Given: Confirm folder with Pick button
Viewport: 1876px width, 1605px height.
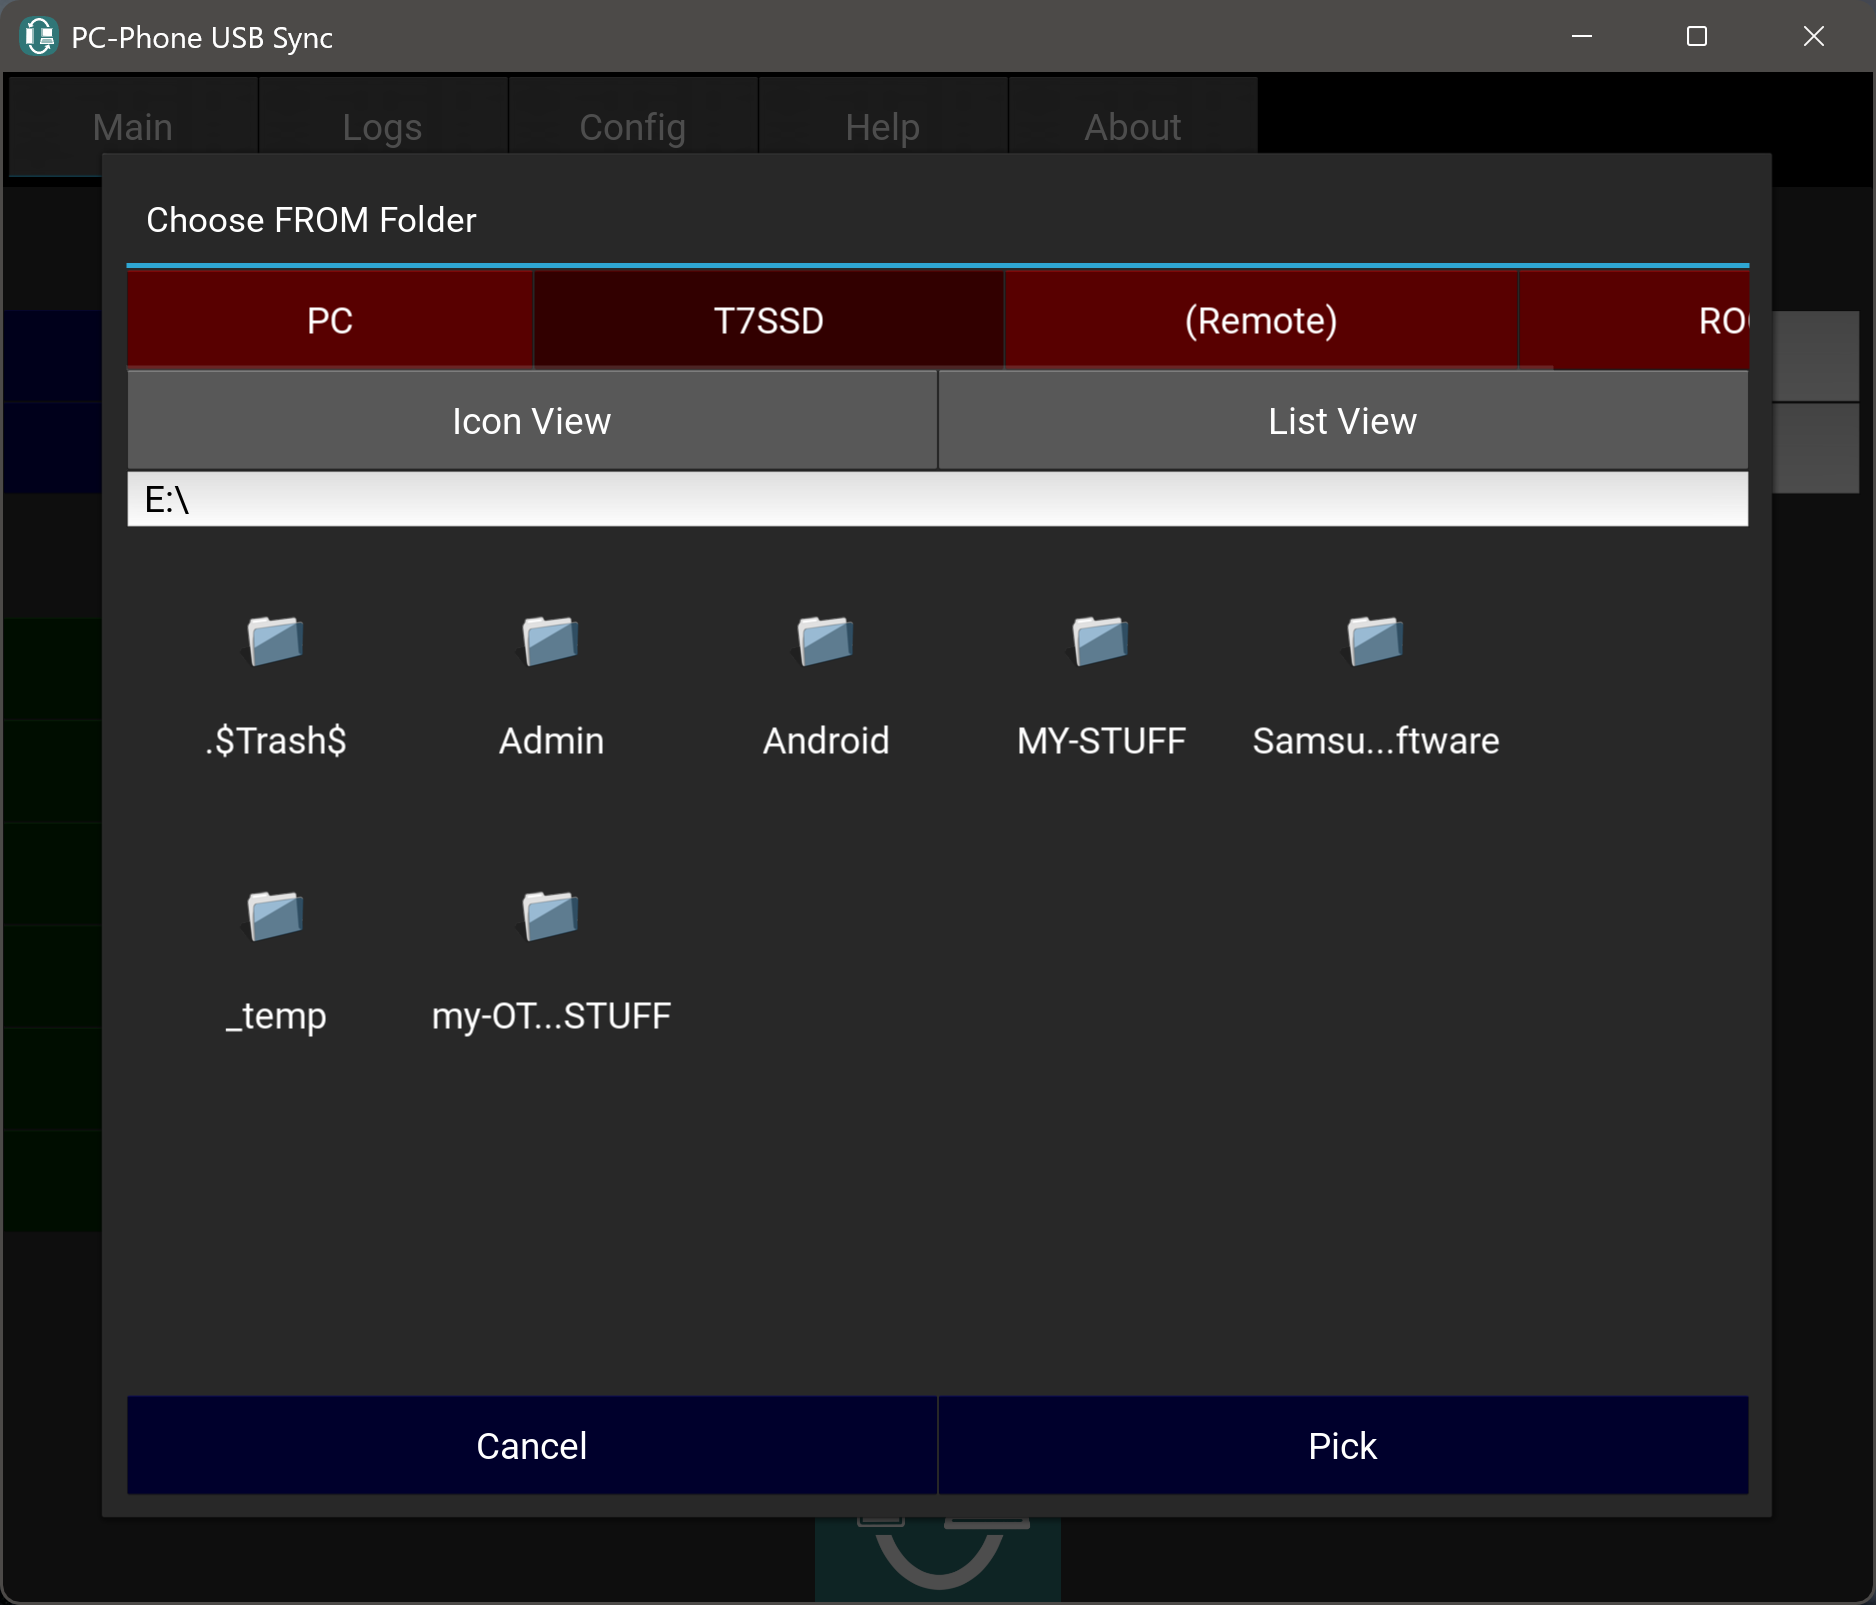Looking at the screenshot, I should click(x=1342, y=1446).
